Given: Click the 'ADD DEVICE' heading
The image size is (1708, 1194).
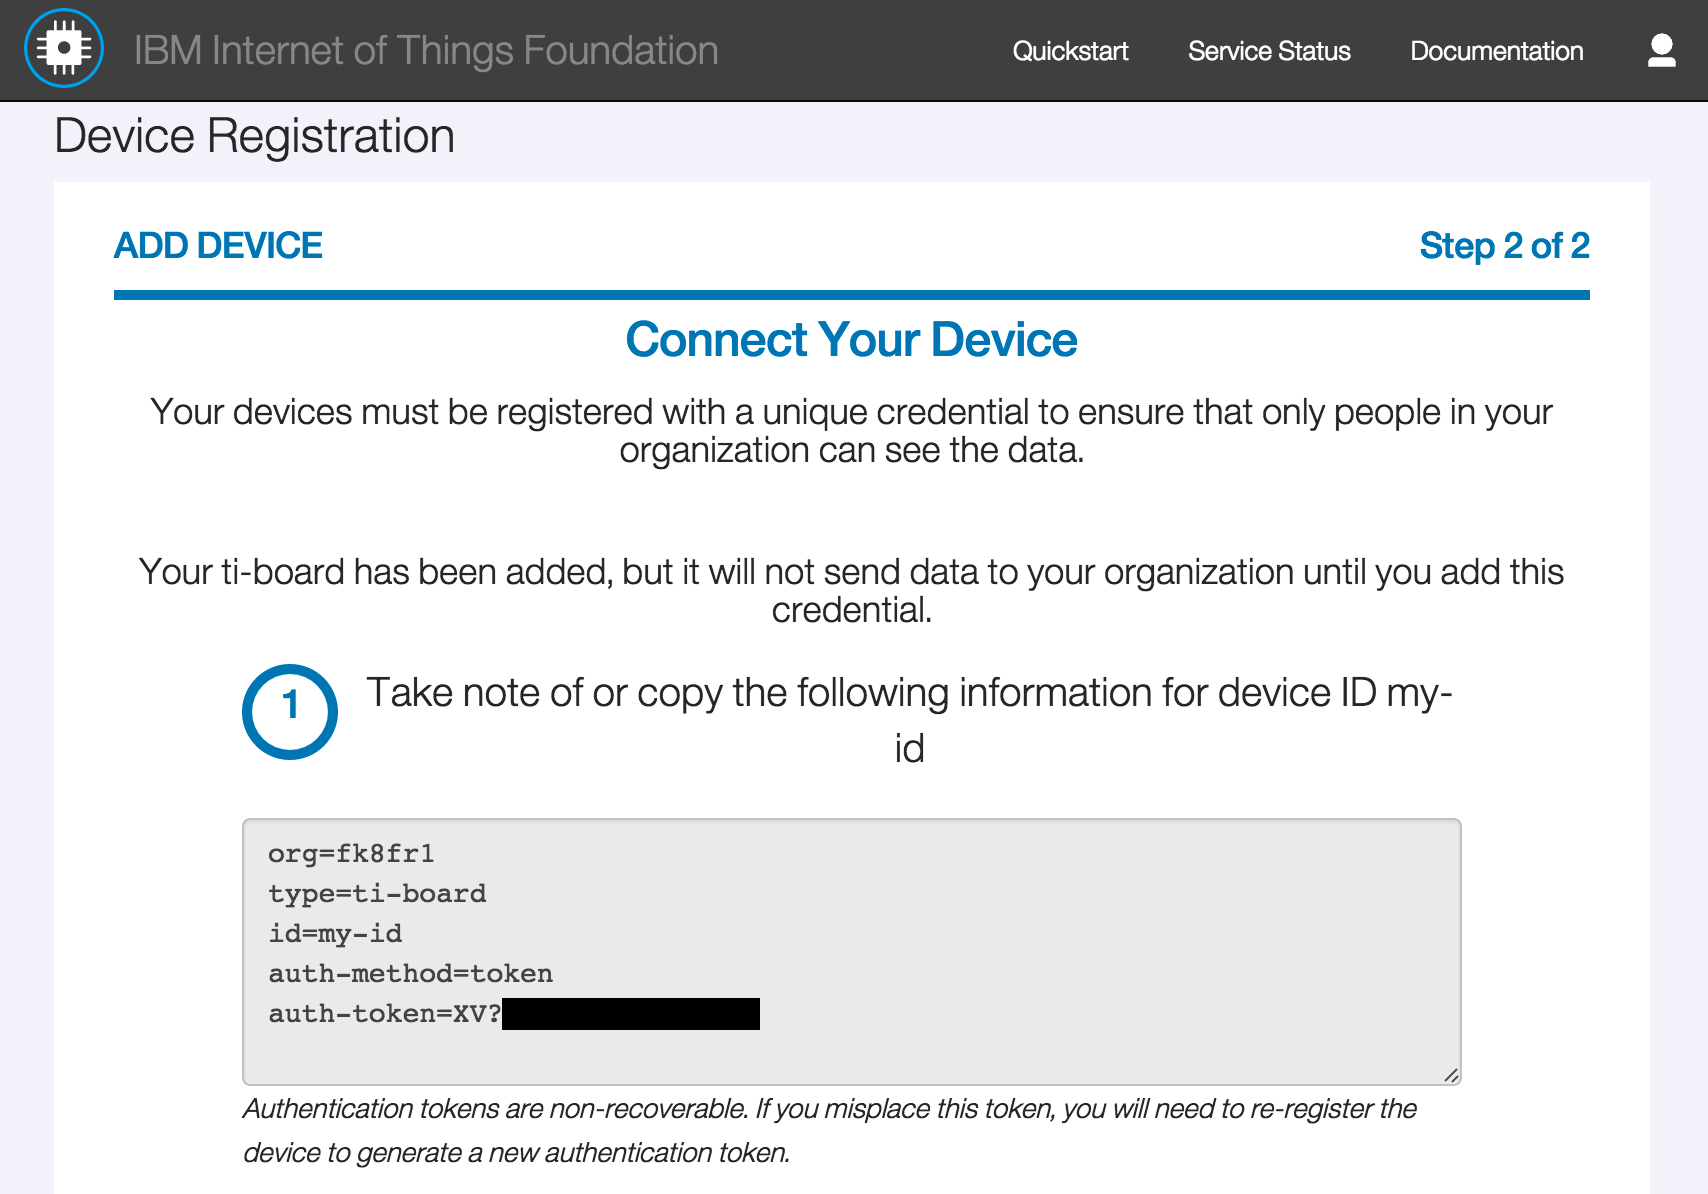Looking at the screenshot, I should tap(218, 246).
